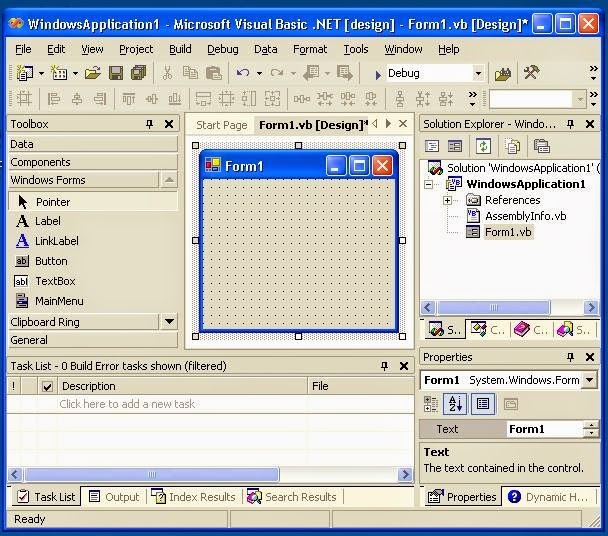
Task: Select the Button control in Toolbox
Action: click(93, 261)
